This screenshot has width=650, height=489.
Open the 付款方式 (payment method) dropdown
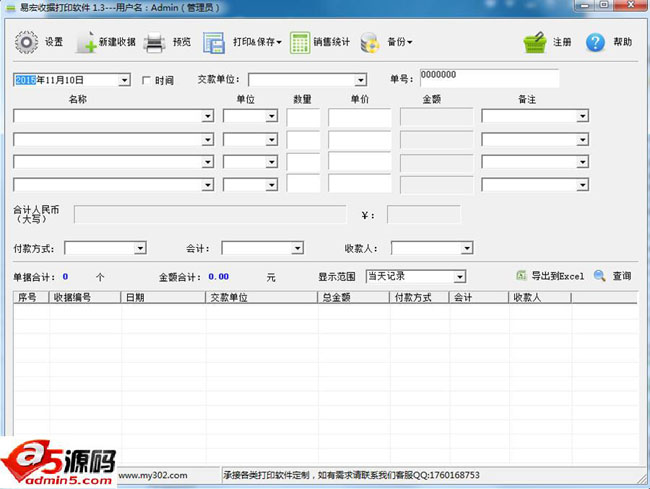tap(140, 248)
